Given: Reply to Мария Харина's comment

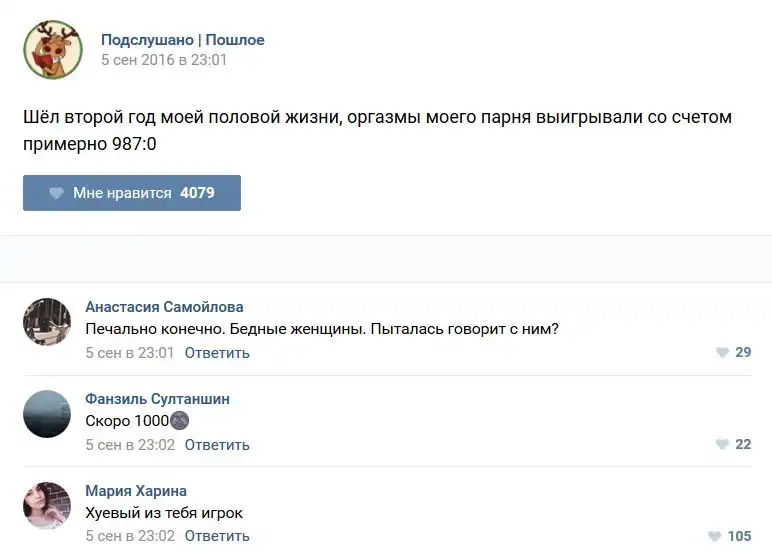Looking at the screenshot, I should 217,536.
